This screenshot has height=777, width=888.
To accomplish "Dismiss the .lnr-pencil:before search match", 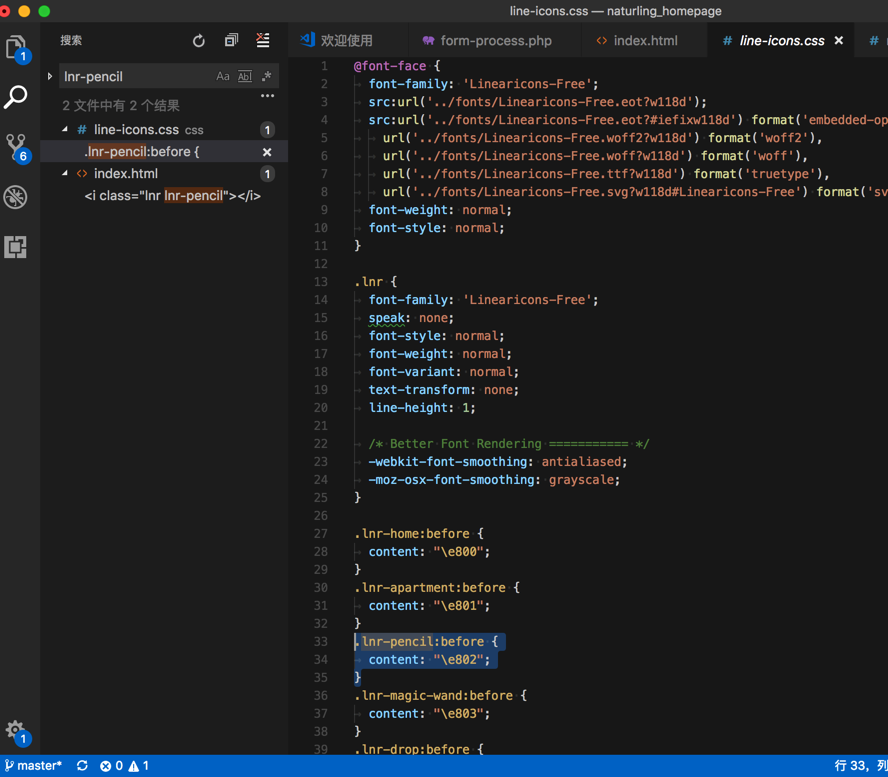I will (267, 152).
